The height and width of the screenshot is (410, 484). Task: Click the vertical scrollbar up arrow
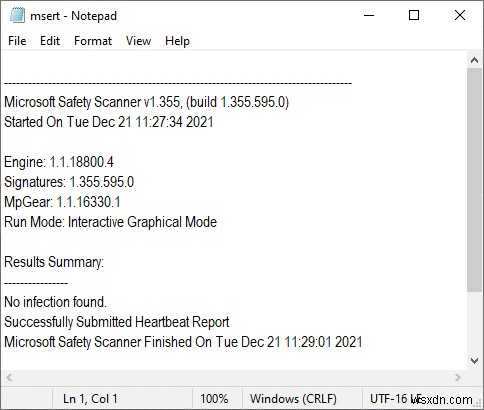pos(474,60)
